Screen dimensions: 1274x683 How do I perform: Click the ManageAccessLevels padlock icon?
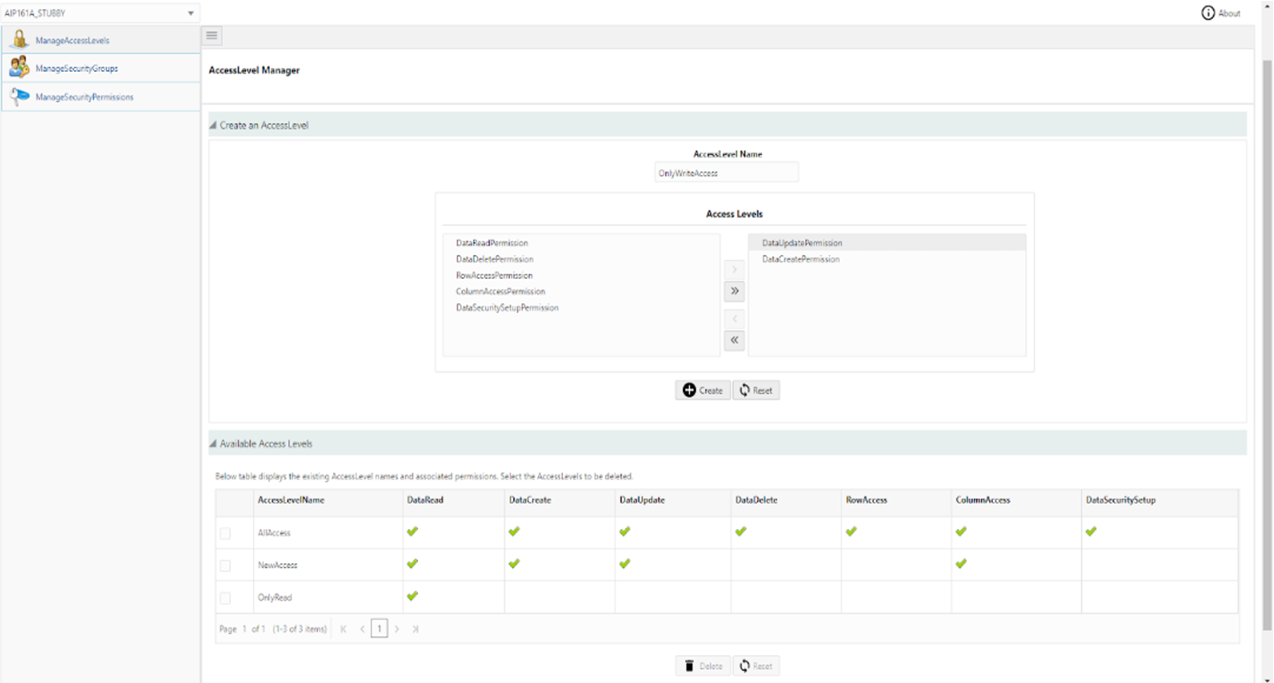click(19, 40)
